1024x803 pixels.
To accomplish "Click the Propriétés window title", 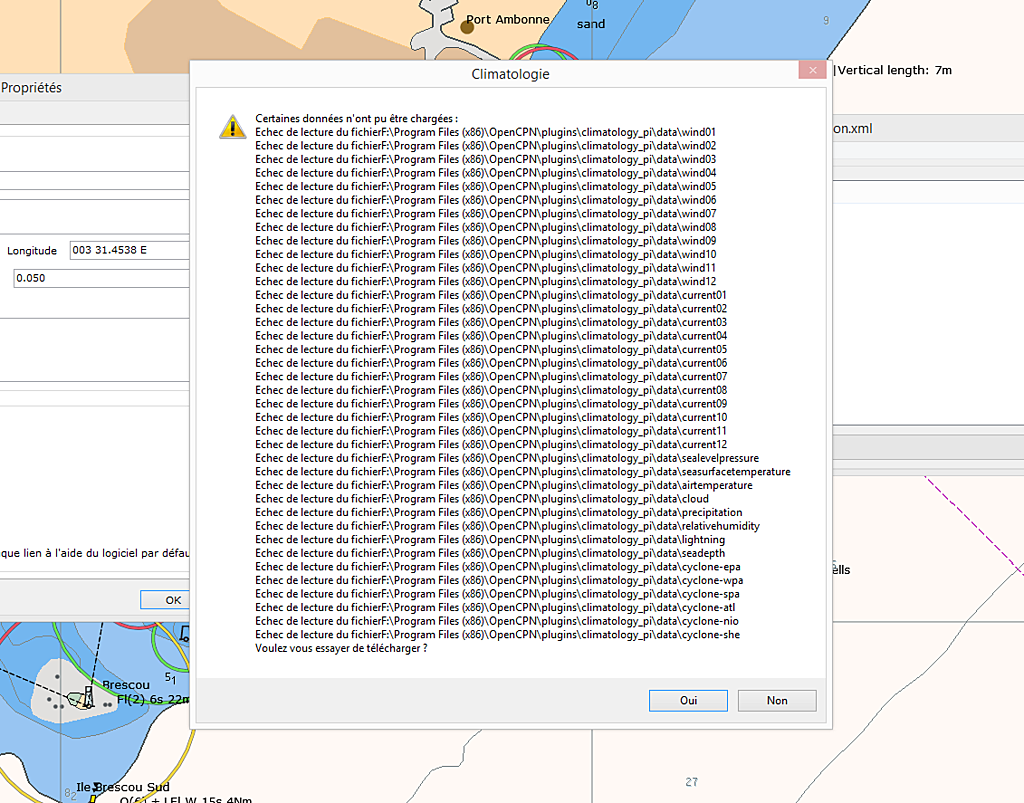I will click(31, 87).
